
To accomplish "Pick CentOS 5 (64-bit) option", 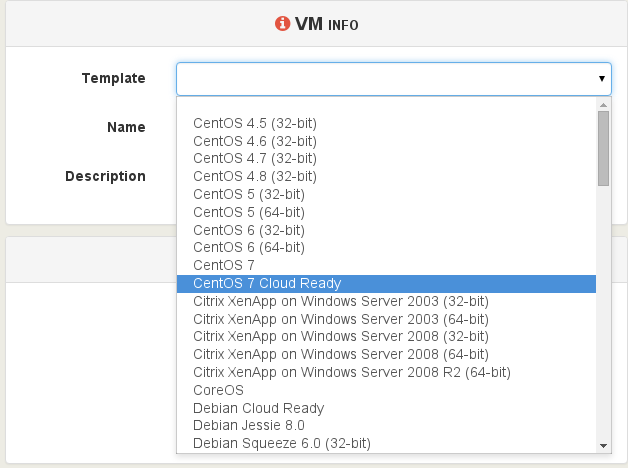I will 386,212.
